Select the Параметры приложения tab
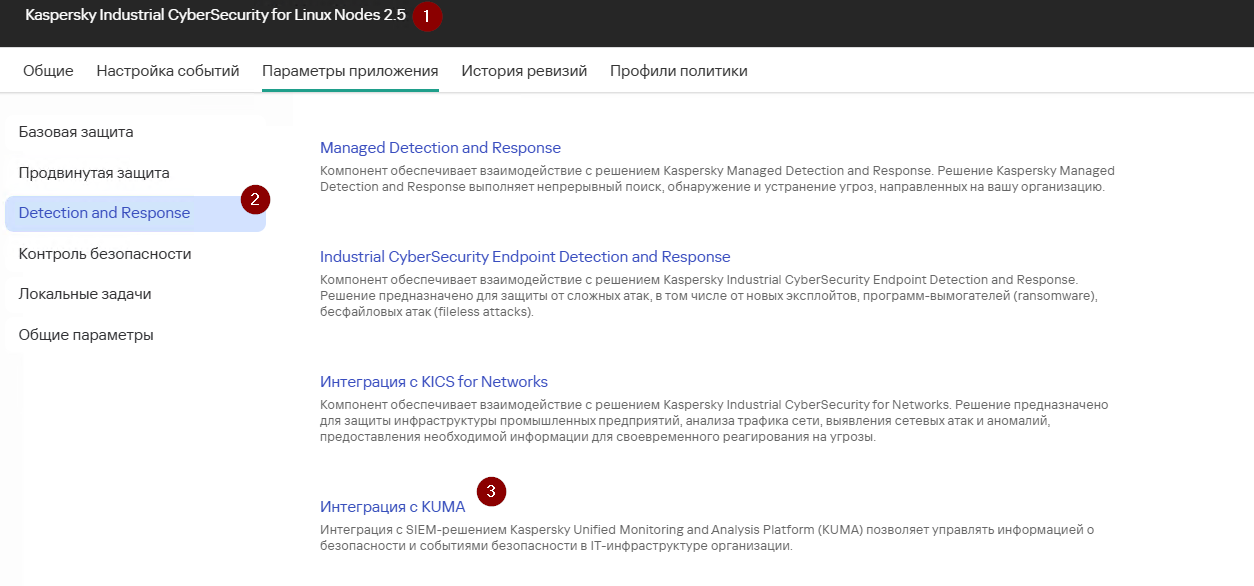The image size is (1254, 586). click(350, 71)
